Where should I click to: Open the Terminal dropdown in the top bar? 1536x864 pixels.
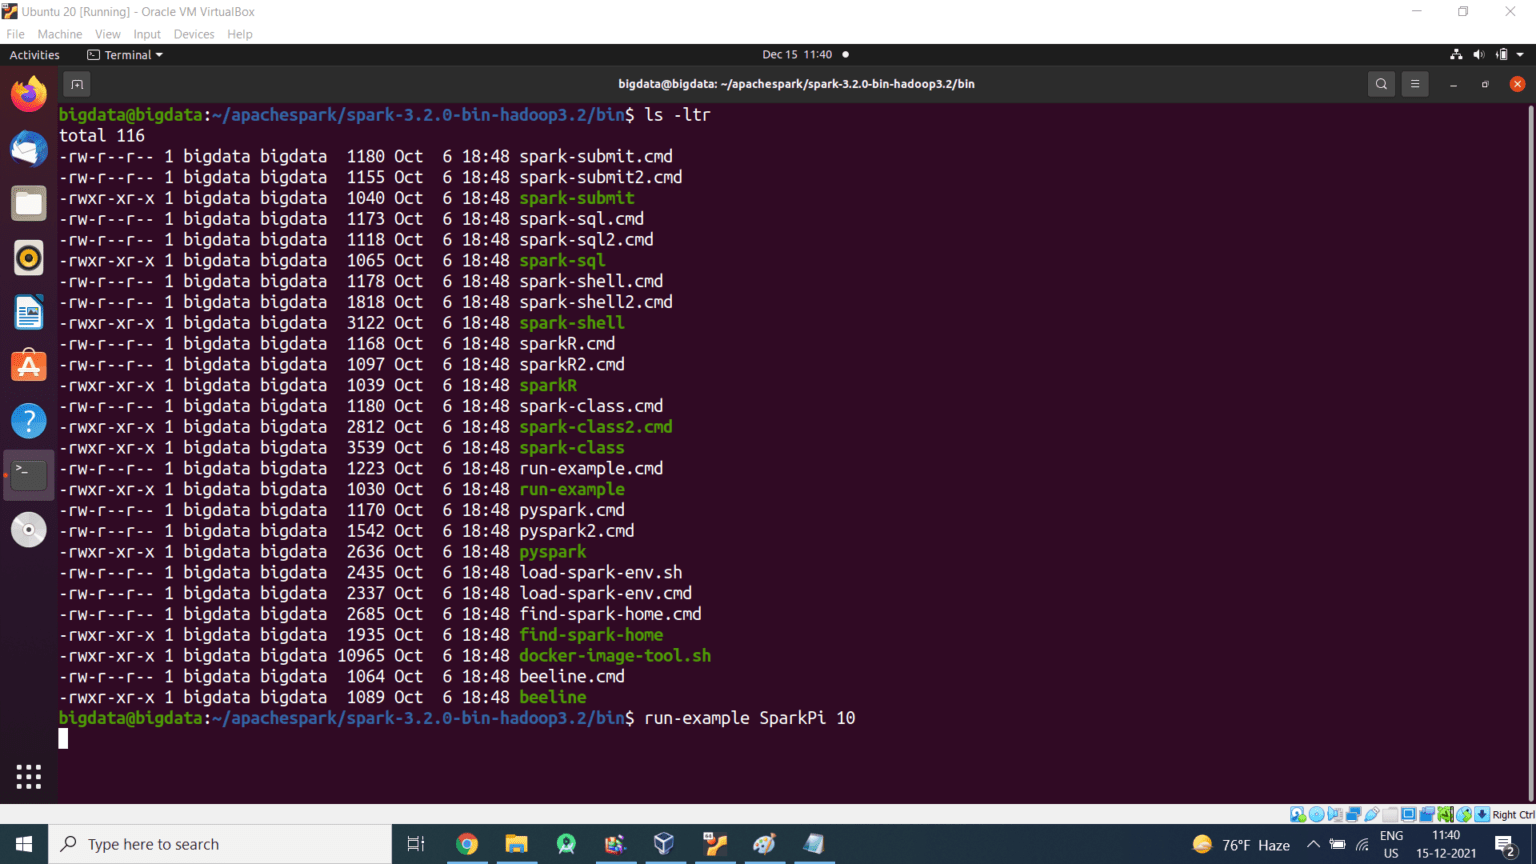124,55
